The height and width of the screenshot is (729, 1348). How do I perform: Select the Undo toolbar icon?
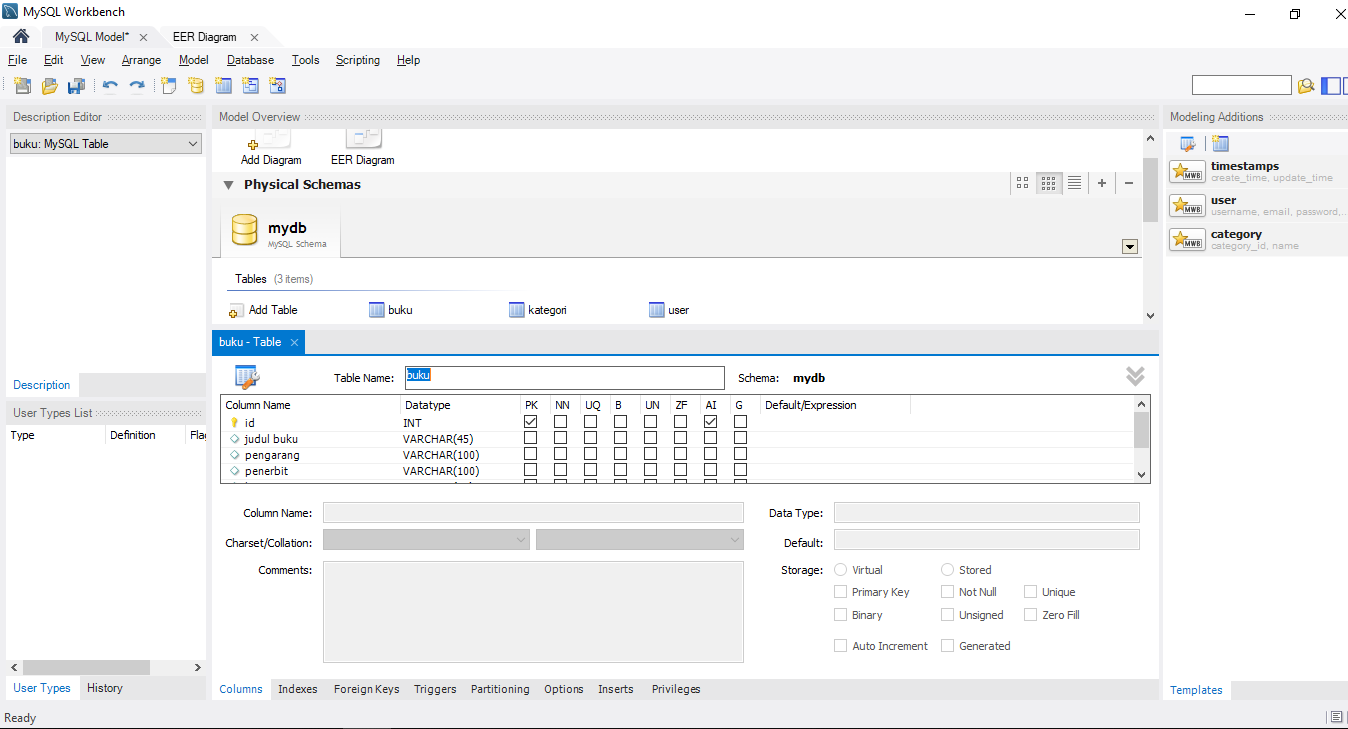pos(110,85)
